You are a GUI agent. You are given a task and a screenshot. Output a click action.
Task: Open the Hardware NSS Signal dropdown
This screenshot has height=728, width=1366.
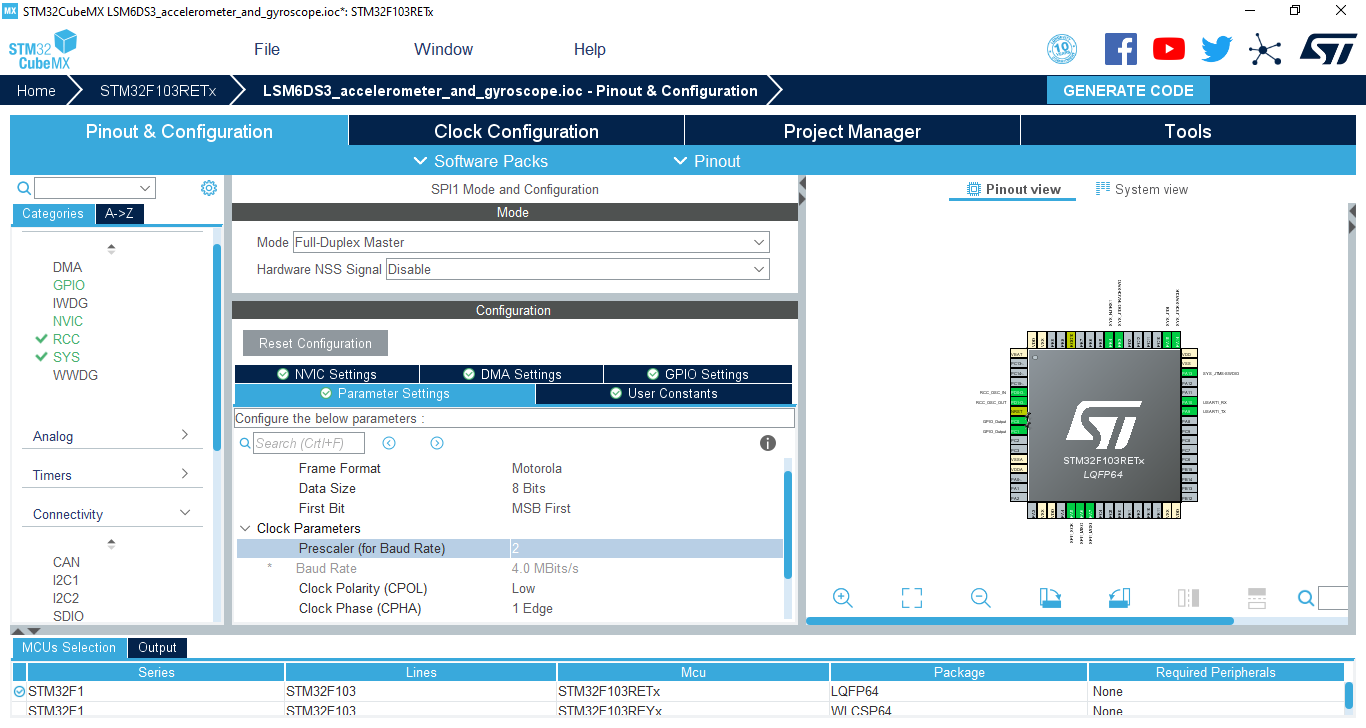(577, 269)
